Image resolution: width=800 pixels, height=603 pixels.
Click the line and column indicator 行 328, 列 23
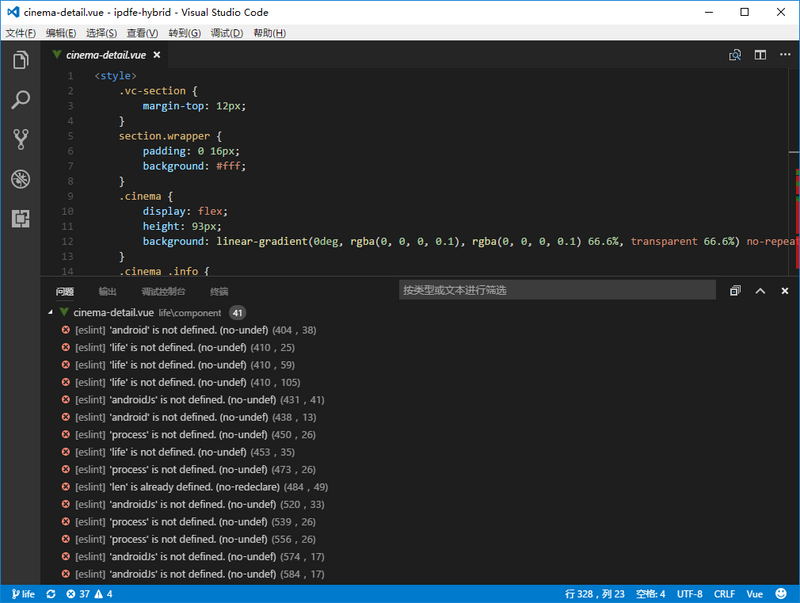pyautogui.click(x=594, y=594)
